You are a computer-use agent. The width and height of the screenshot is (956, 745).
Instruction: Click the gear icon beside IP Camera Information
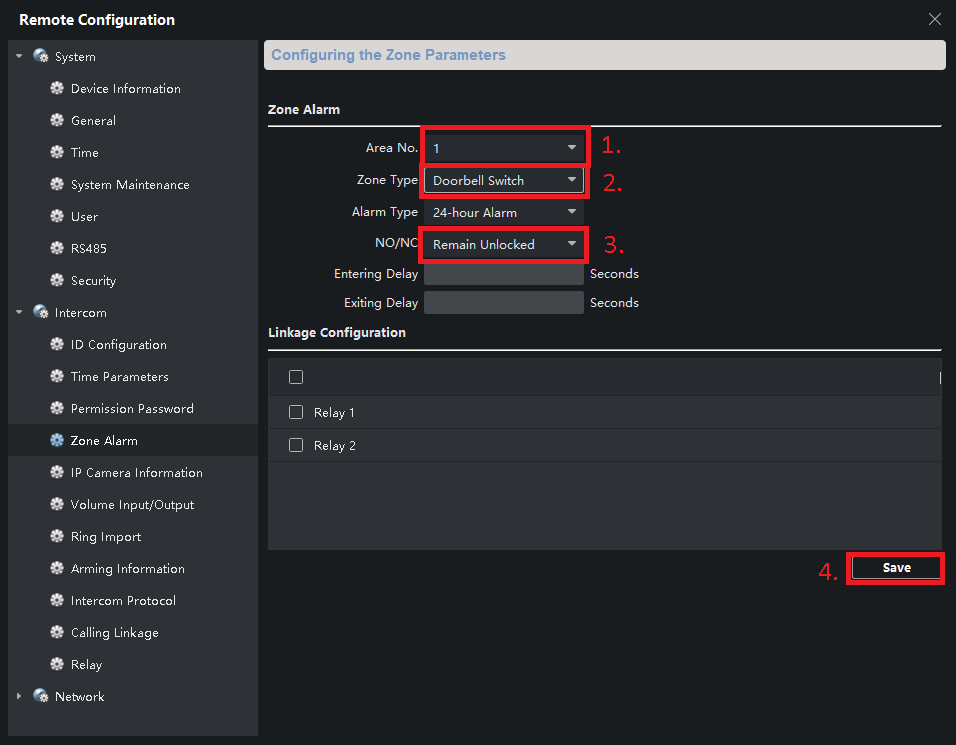pyautogui.click(x=57, y=473)
